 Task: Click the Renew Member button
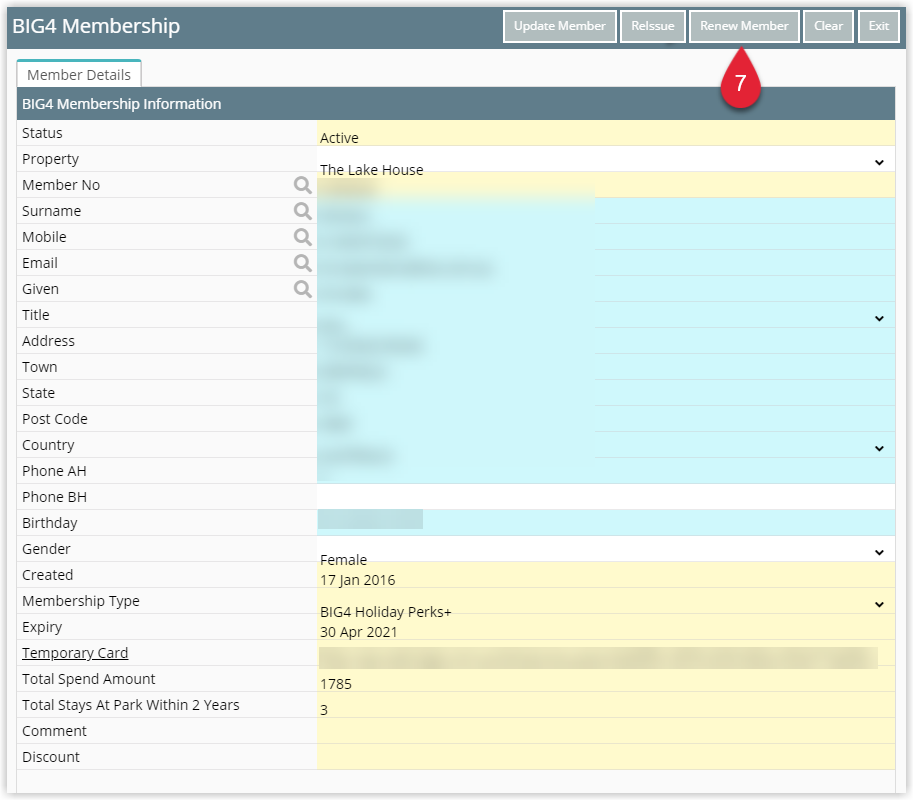click(744, 26)
